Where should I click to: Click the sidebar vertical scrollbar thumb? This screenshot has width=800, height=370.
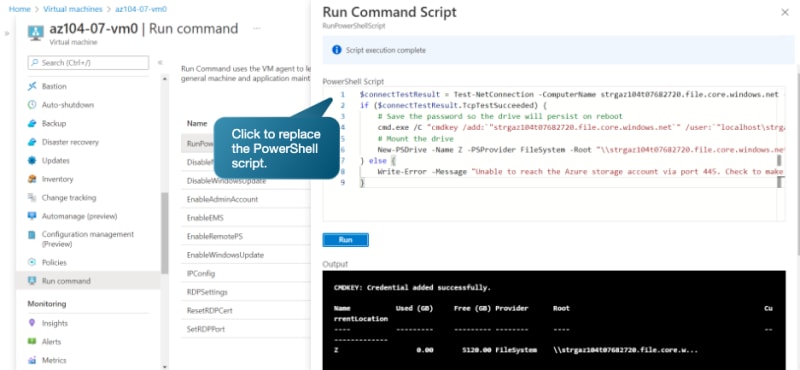coord(164,233)
